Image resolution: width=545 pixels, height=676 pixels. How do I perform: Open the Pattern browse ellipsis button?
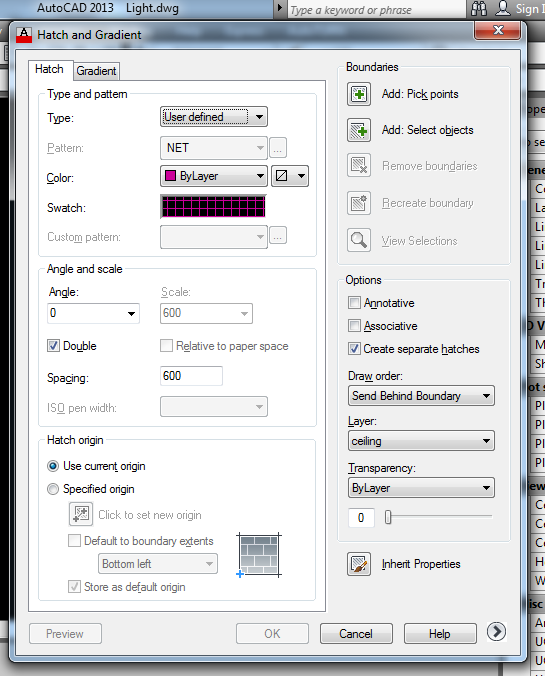278,148
